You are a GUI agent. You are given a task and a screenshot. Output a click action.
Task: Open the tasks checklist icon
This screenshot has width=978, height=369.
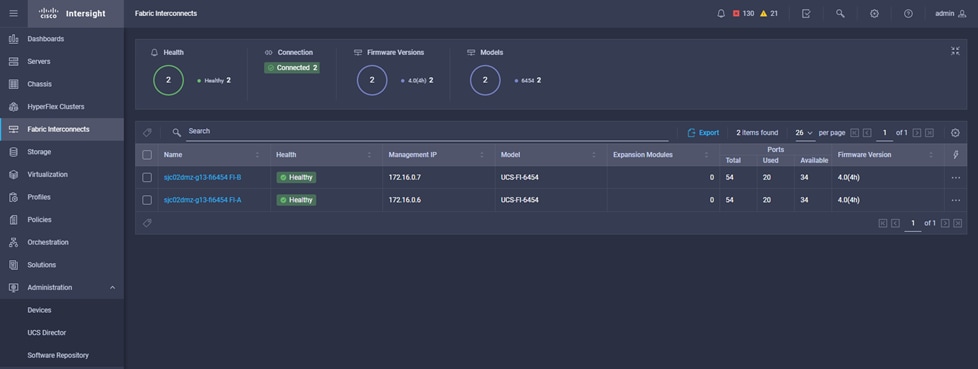[x=806, y=14]
